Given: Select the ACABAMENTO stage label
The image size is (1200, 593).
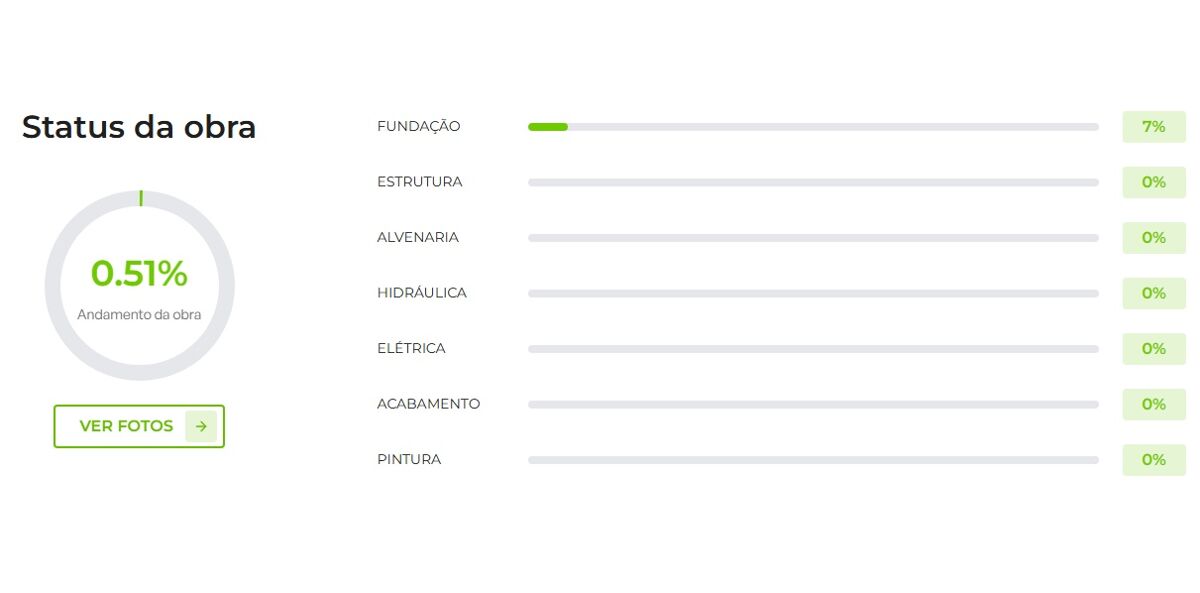Looking at the screenshot, I should coord(428,405).
